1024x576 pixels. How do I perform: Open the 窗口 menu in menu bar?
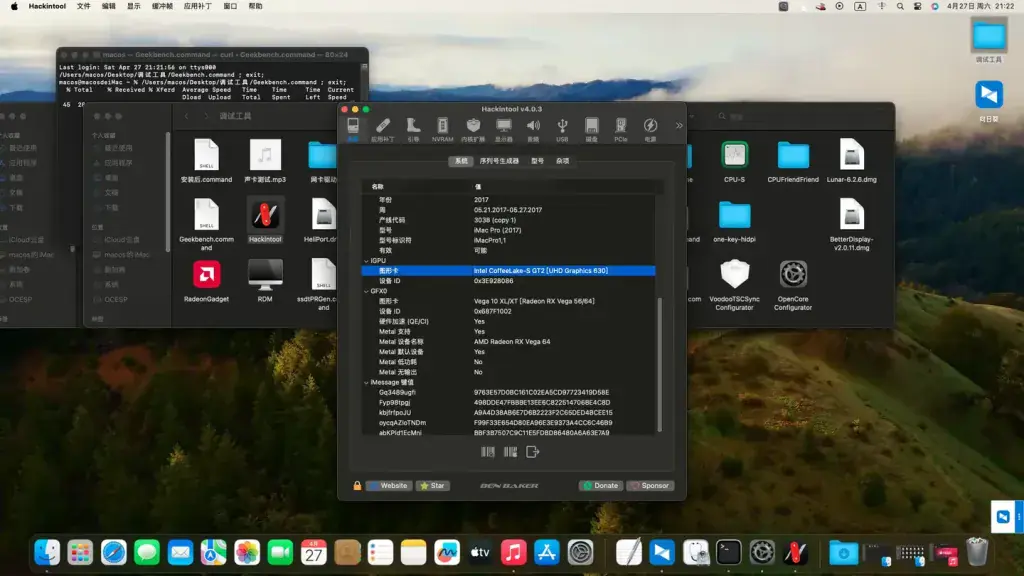click(x=231, y=7)
